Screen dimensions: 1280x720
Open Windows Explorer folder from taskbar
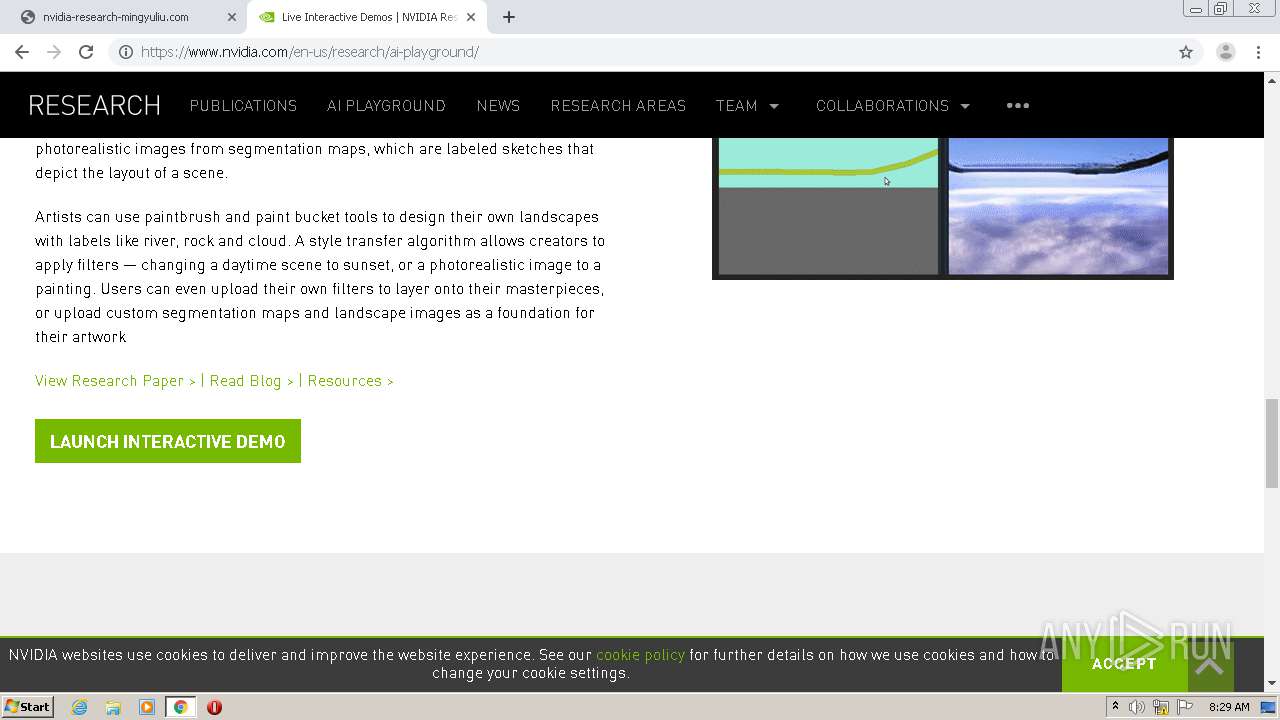coord(113,707)
